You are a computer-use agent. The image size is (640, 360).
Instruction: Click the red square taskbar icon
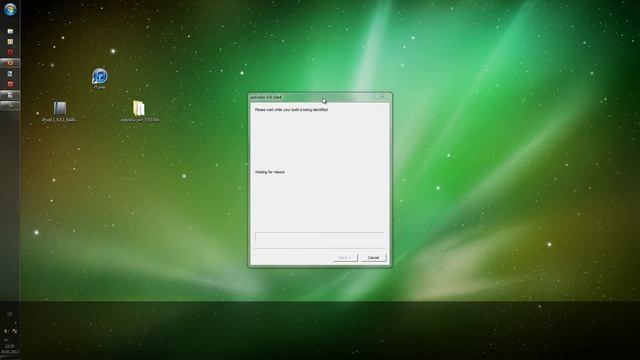tap(10, 84)
